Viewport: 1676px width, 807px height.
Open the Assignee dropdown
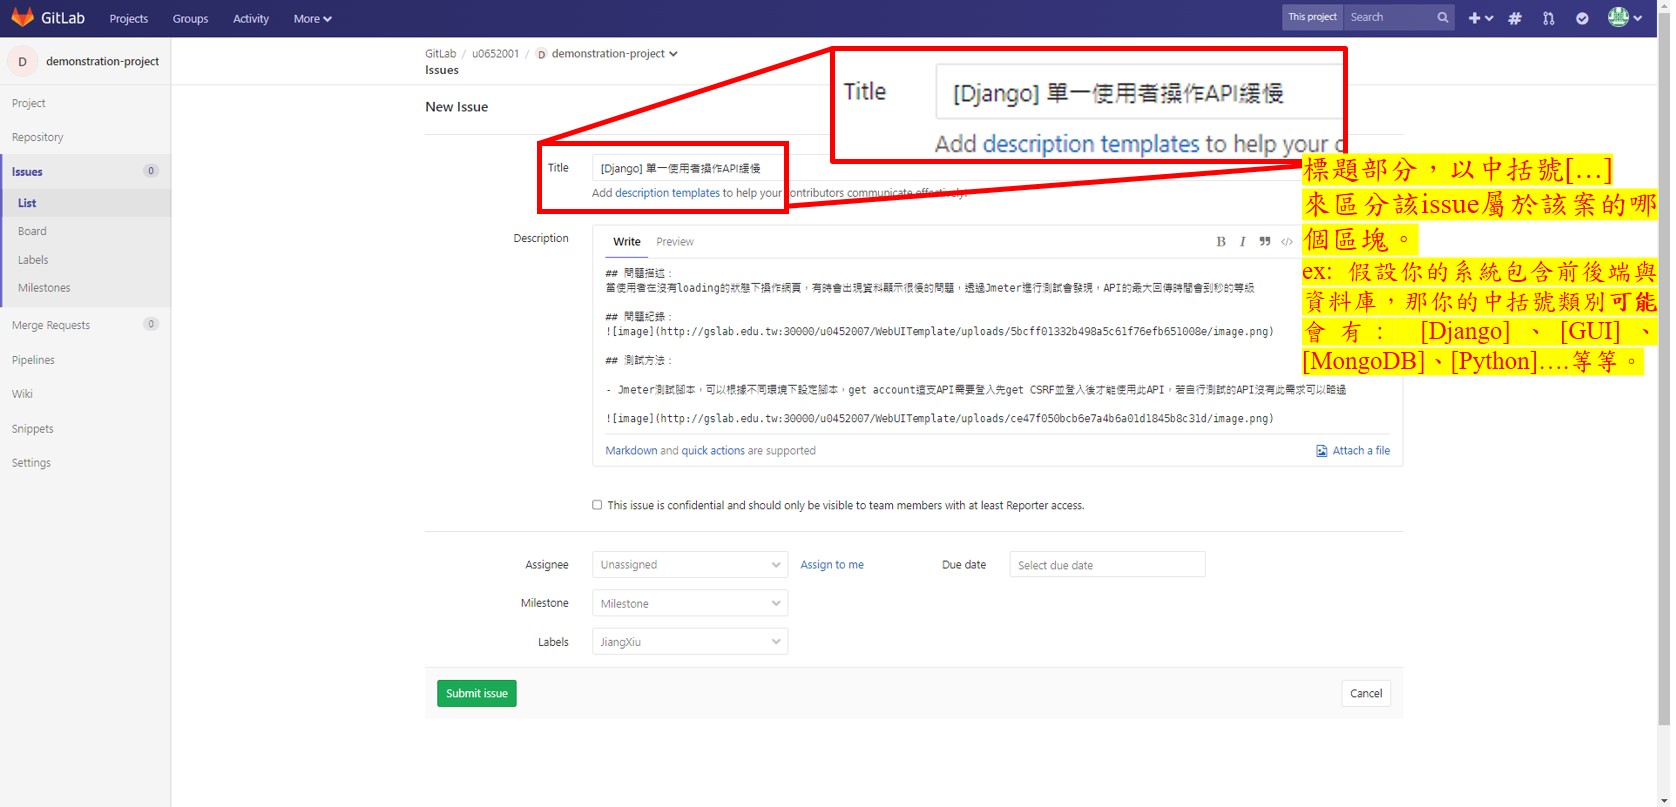point(690,565)
